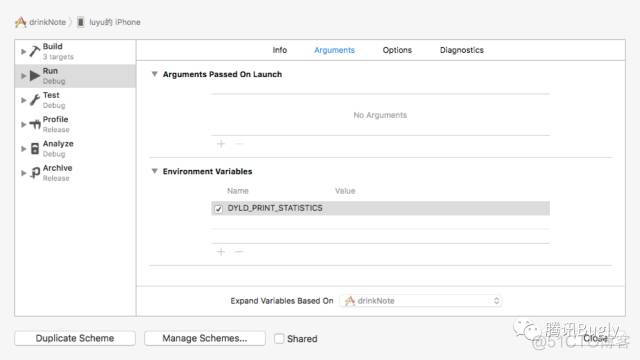Click the Test wrench icon
Image resolution: width=640 pixels, height=360 pixels.
(35, 100)
